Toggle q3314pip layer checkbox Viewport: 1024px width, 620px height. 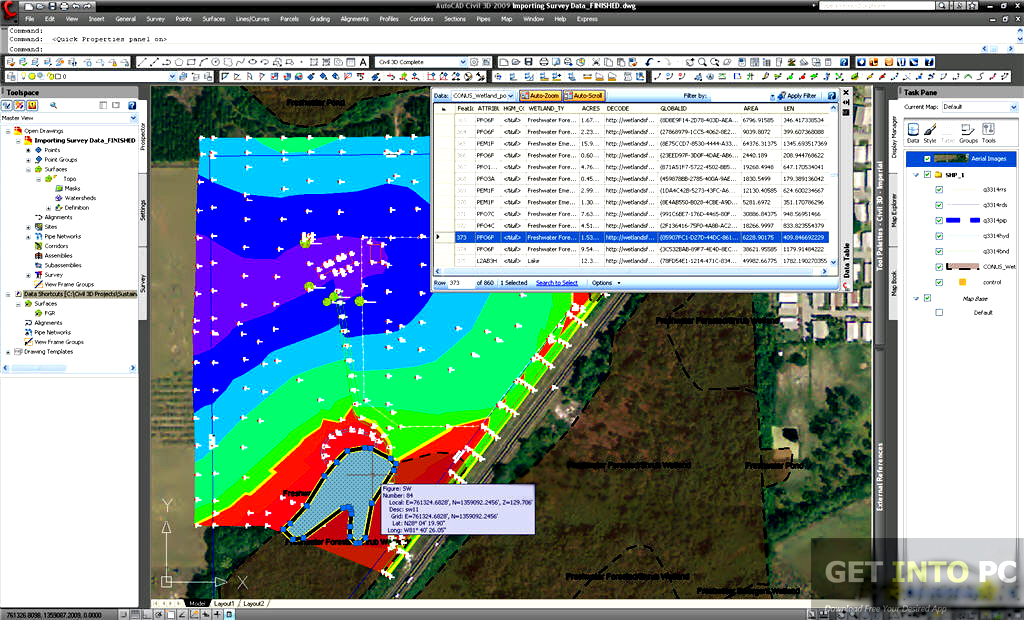pos(939,220)
